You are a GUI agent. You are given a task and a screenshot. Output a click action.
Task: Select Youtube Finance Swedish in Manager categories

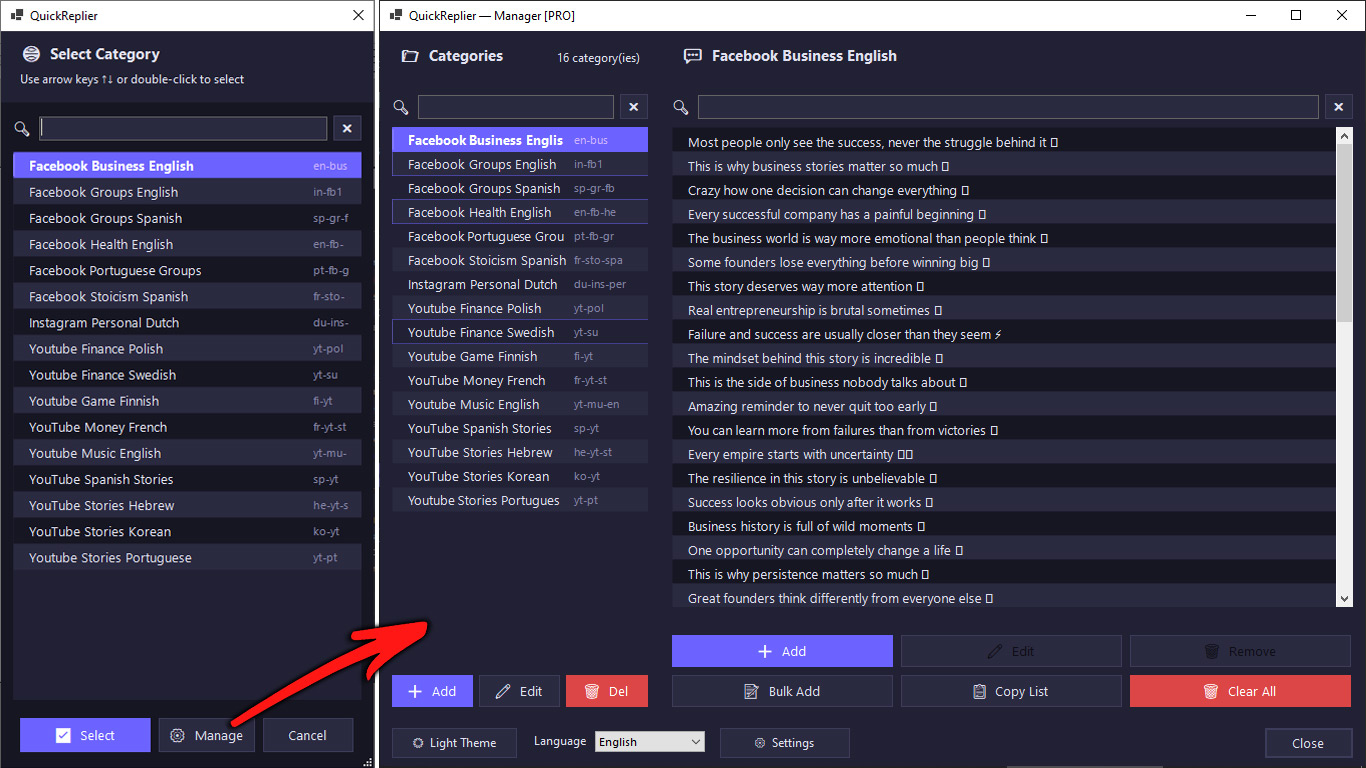(520, 332)
